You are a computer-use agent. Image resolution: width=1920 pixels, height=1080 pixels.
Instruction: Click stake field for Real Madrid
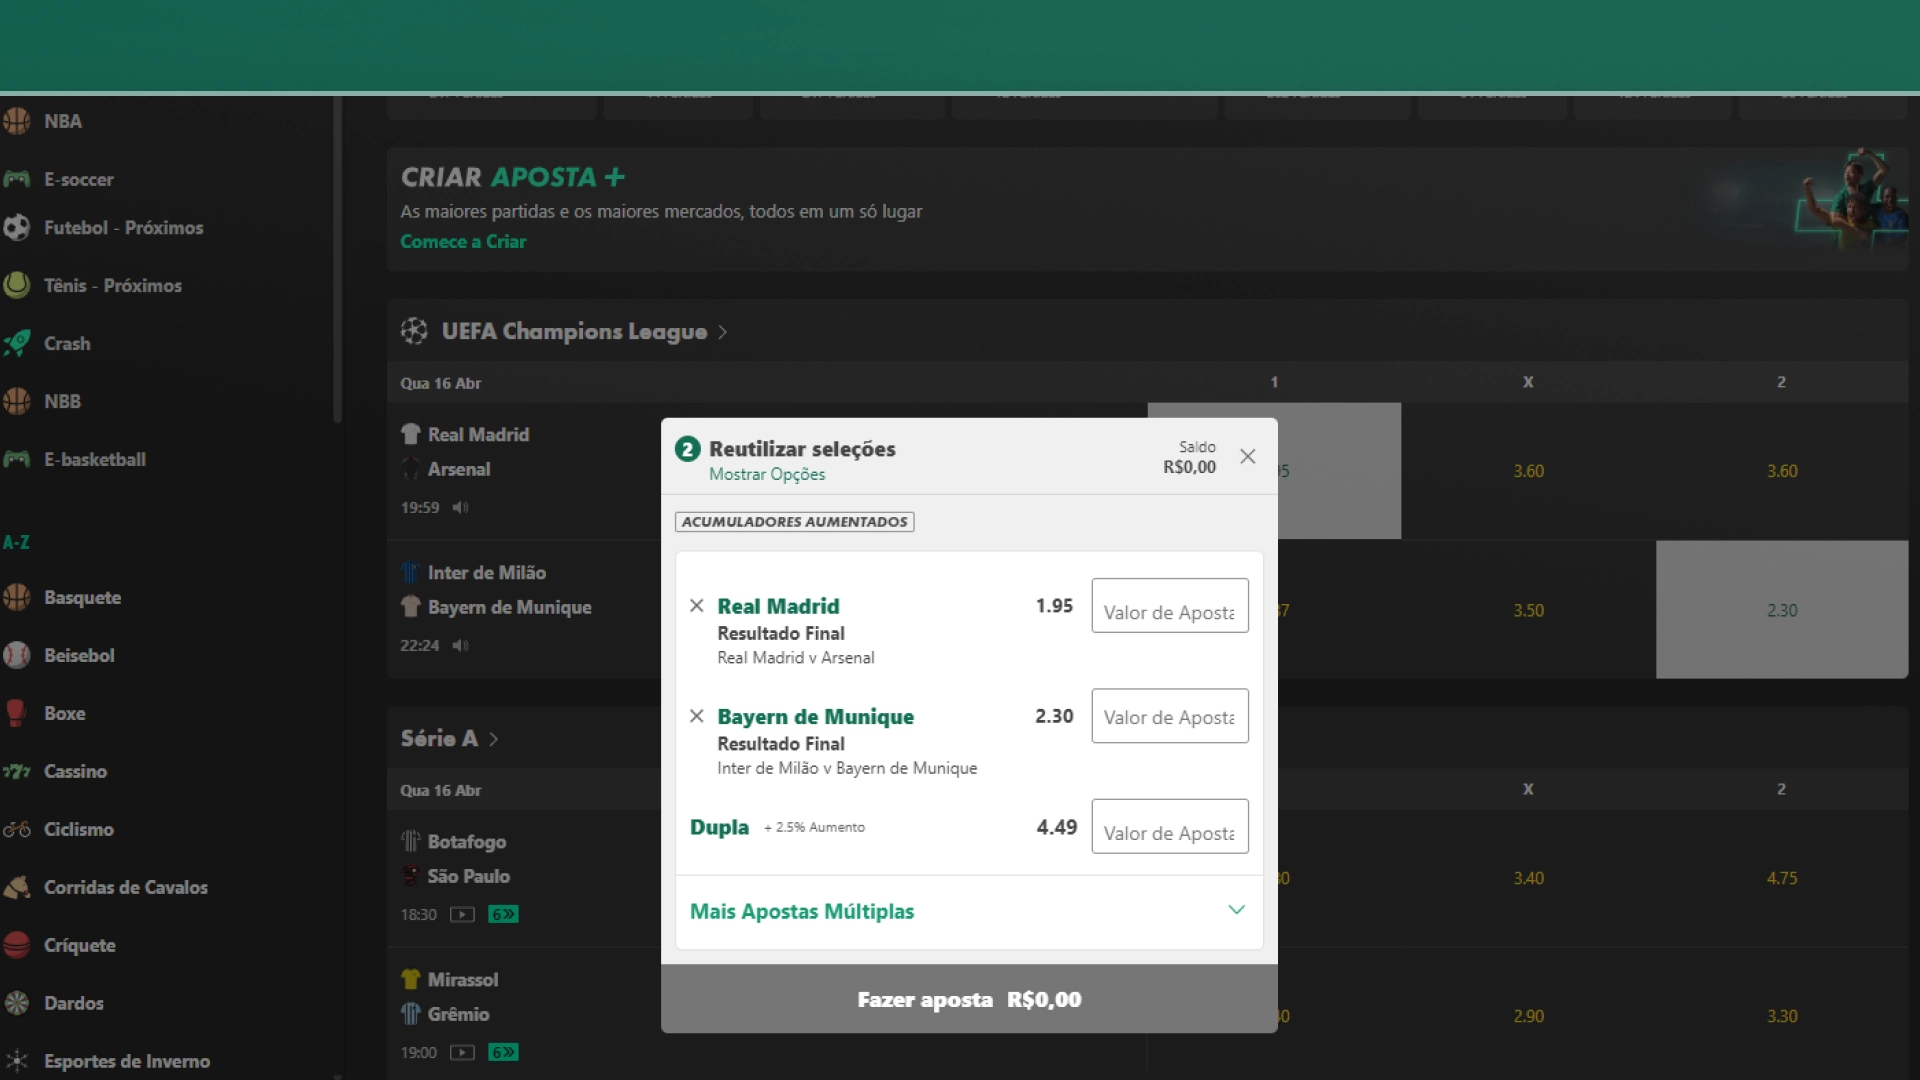(x=1170, y=606)
